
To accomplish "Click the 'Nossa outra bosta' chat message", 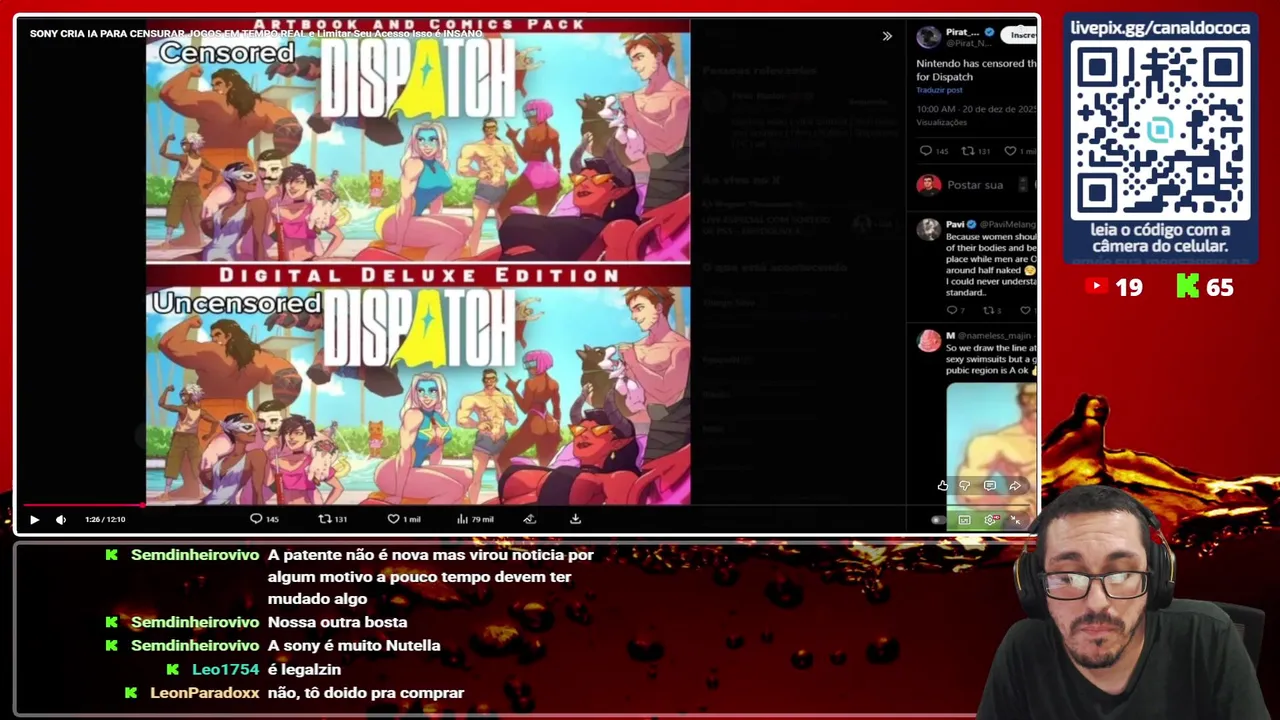I will coord(337,622).
